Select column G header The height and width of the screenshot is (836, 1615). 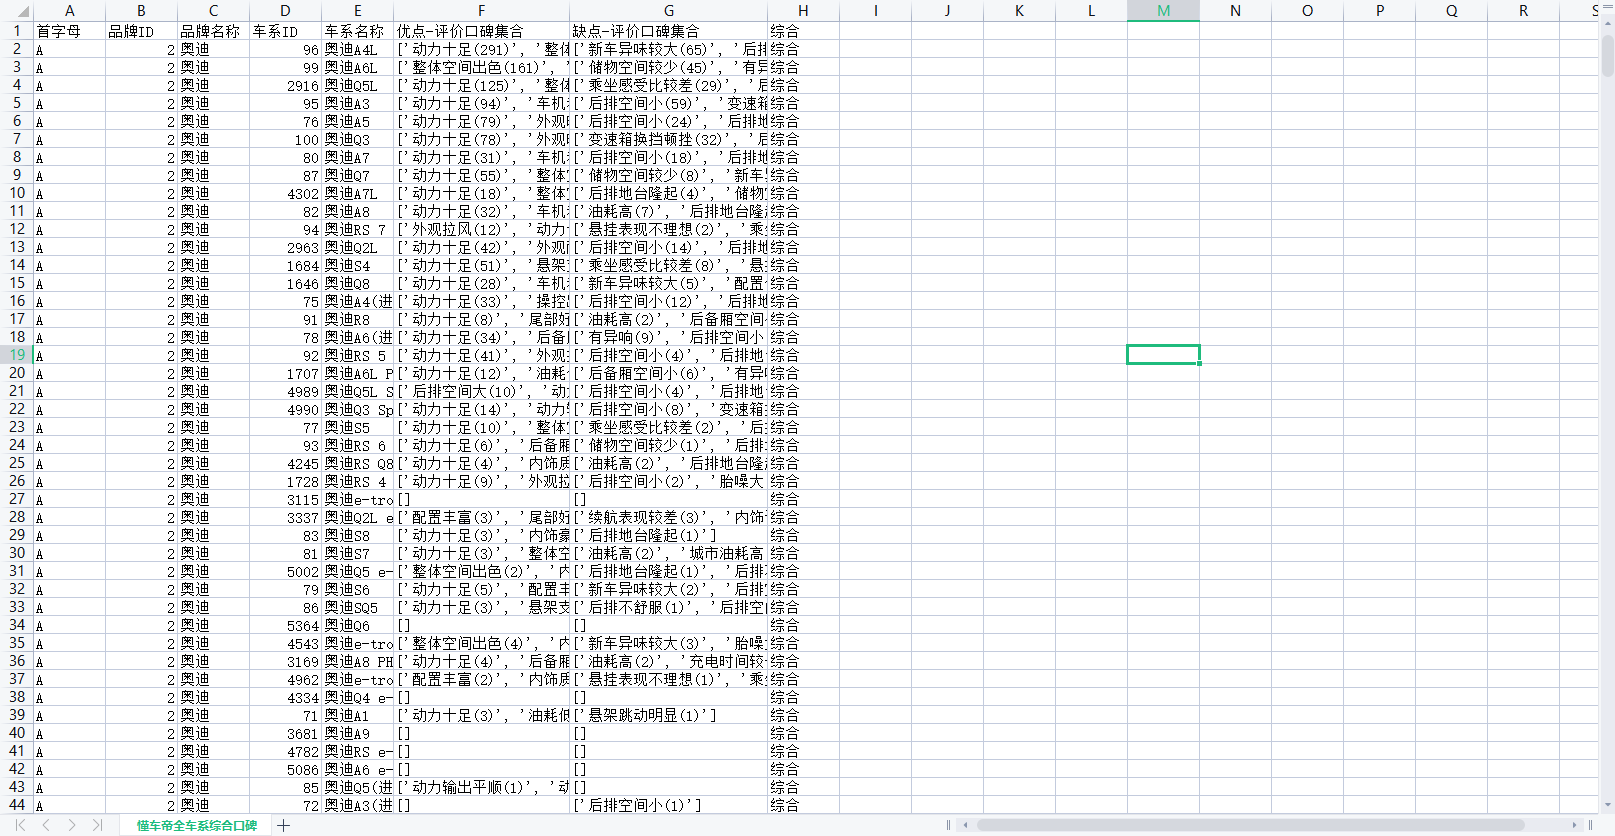coord(669,10)
